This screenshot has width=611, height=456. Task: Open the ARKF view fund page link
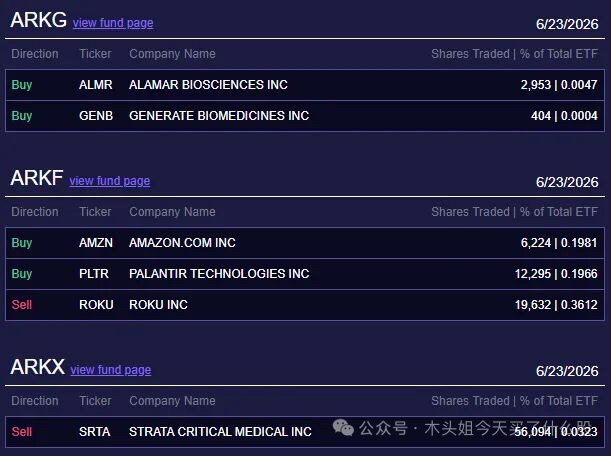[110, 181]
